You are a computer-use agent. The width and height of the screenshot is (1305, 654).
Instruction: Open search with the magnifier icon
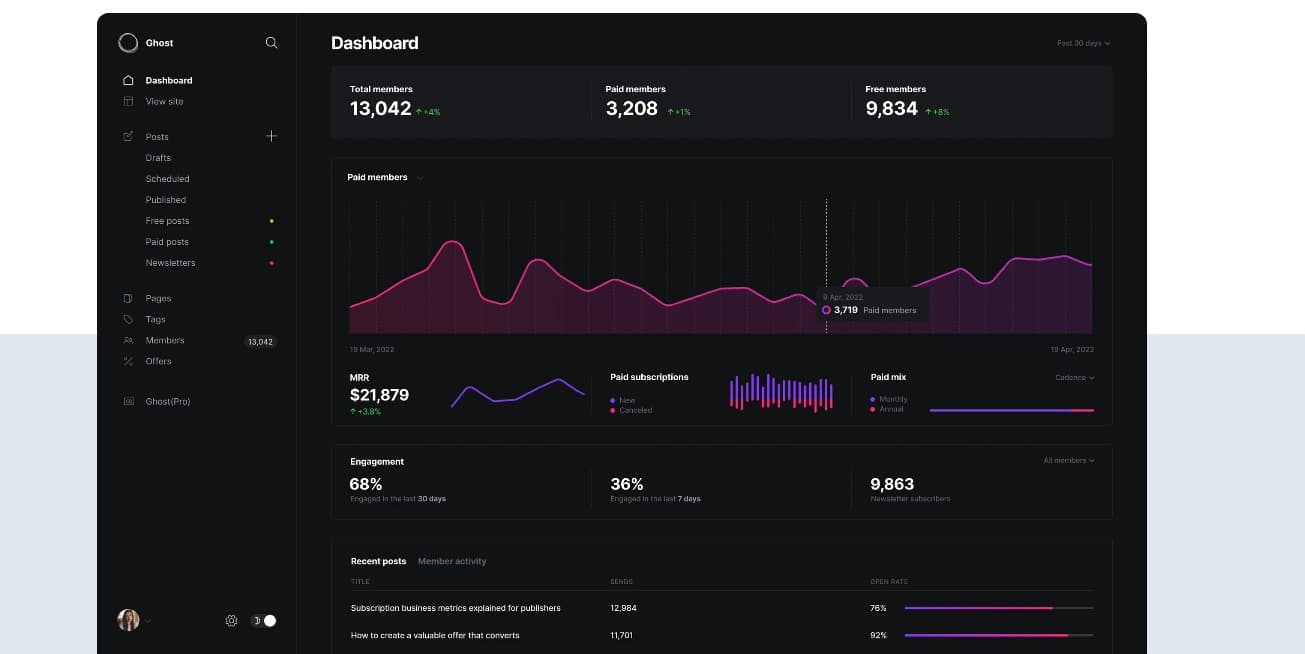point(271,43)
